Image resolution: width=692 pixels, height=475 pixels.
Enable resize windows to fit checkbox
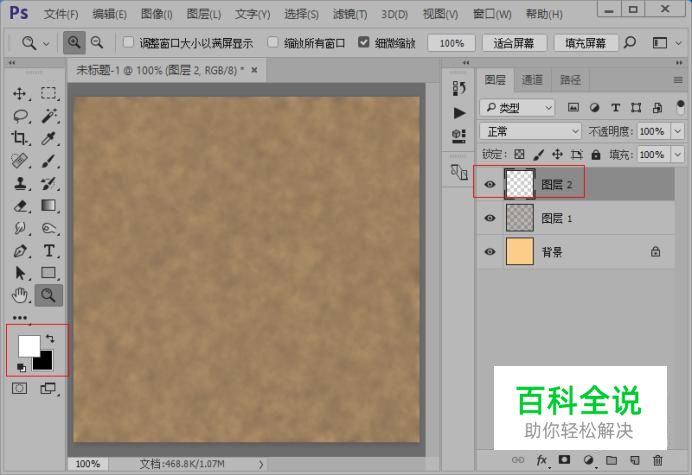pyautogui.click(x=128, y=42)
